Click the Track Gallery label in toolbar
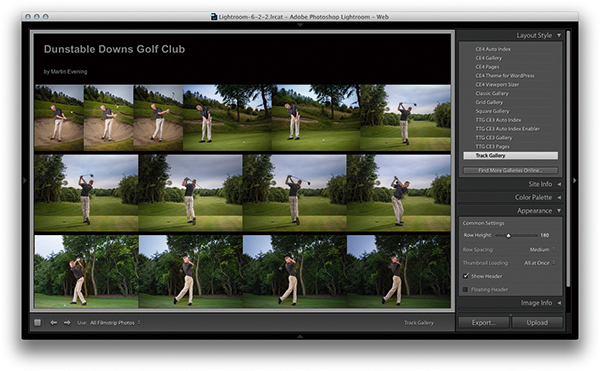The image size is (600, 371). click(419, 323)
